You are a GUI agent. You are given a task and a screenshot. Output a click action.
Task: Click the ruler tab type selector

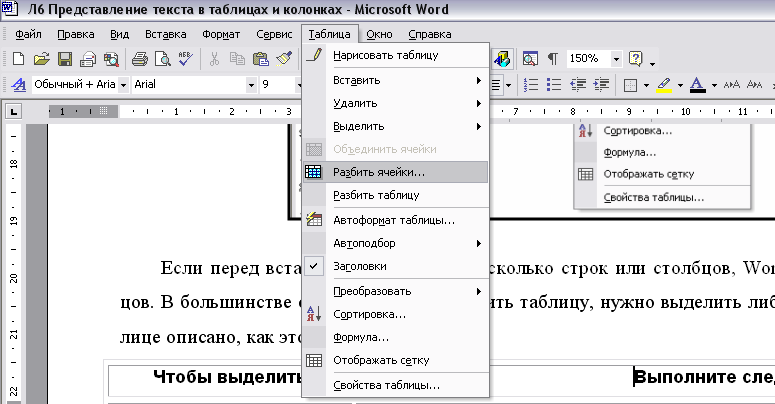pyautogui.click(x=13, y=112)
